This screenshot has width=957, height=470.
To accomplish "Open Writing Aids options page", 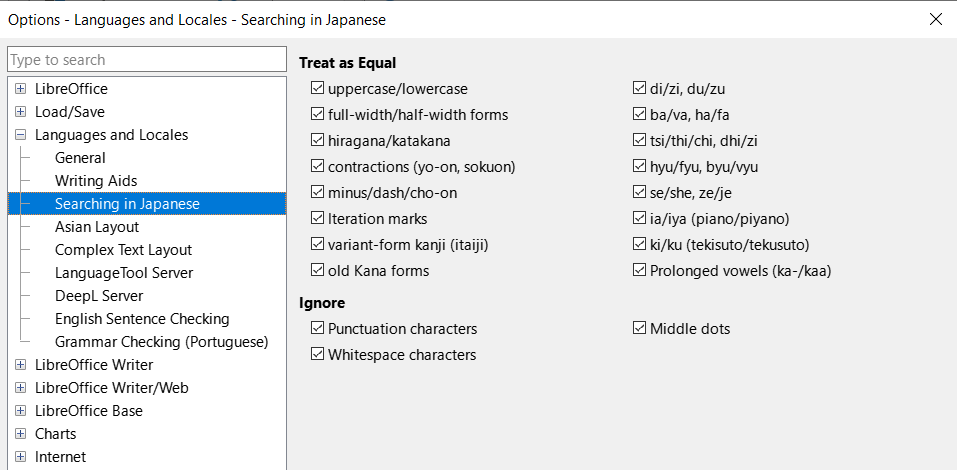I will coord(96,181).
